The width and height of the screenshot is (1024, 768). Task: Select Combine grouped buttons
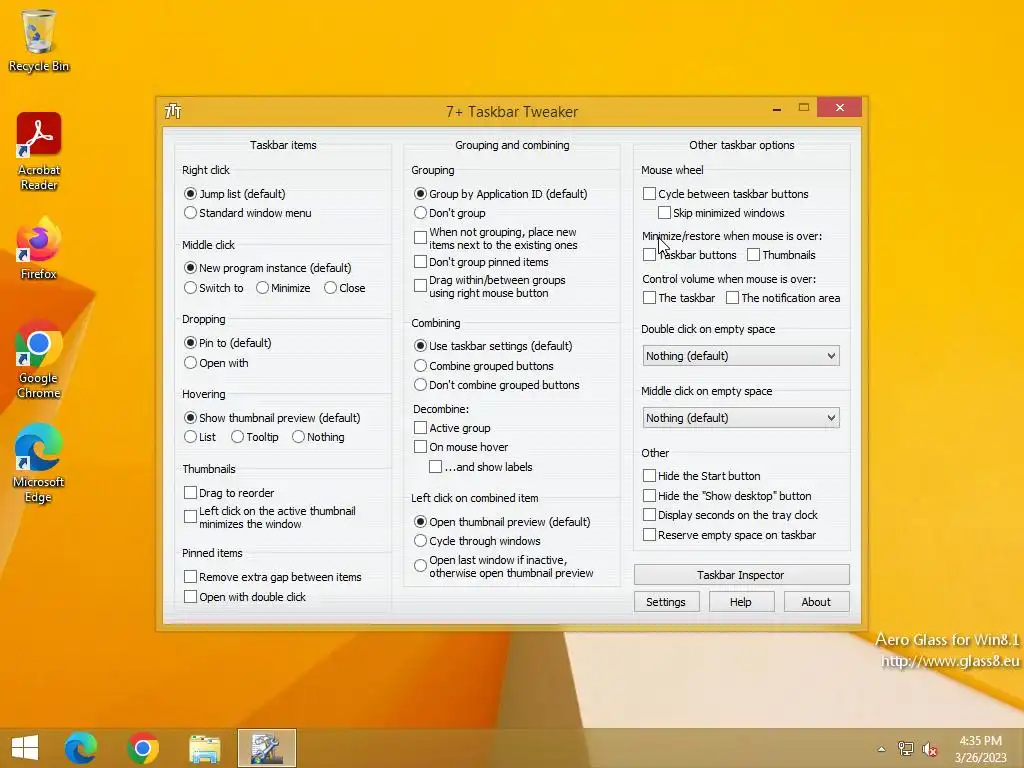[484, 366]
